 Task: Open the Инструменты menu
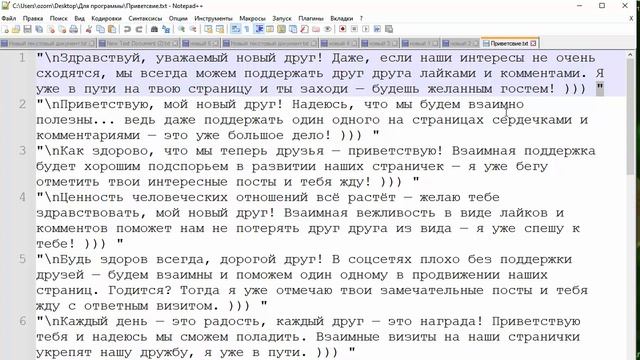point(213,18)
